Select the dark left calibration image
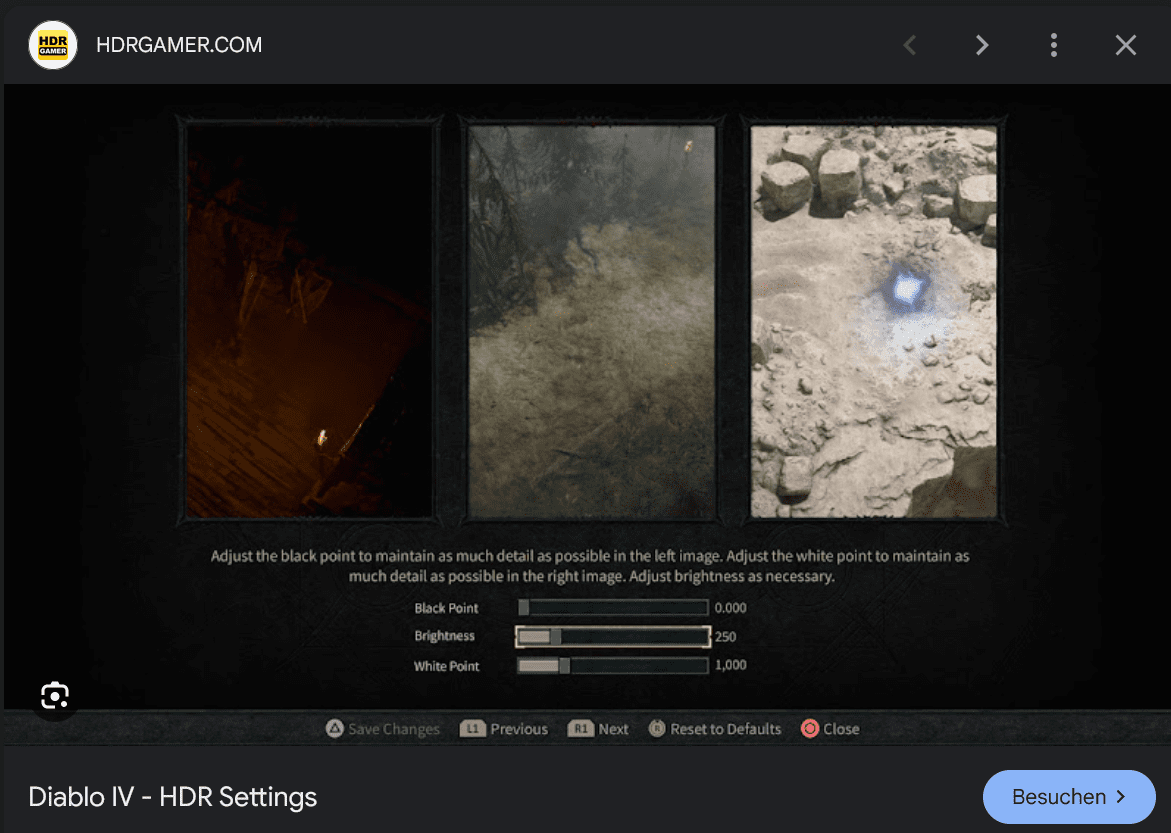 [309, 321]
